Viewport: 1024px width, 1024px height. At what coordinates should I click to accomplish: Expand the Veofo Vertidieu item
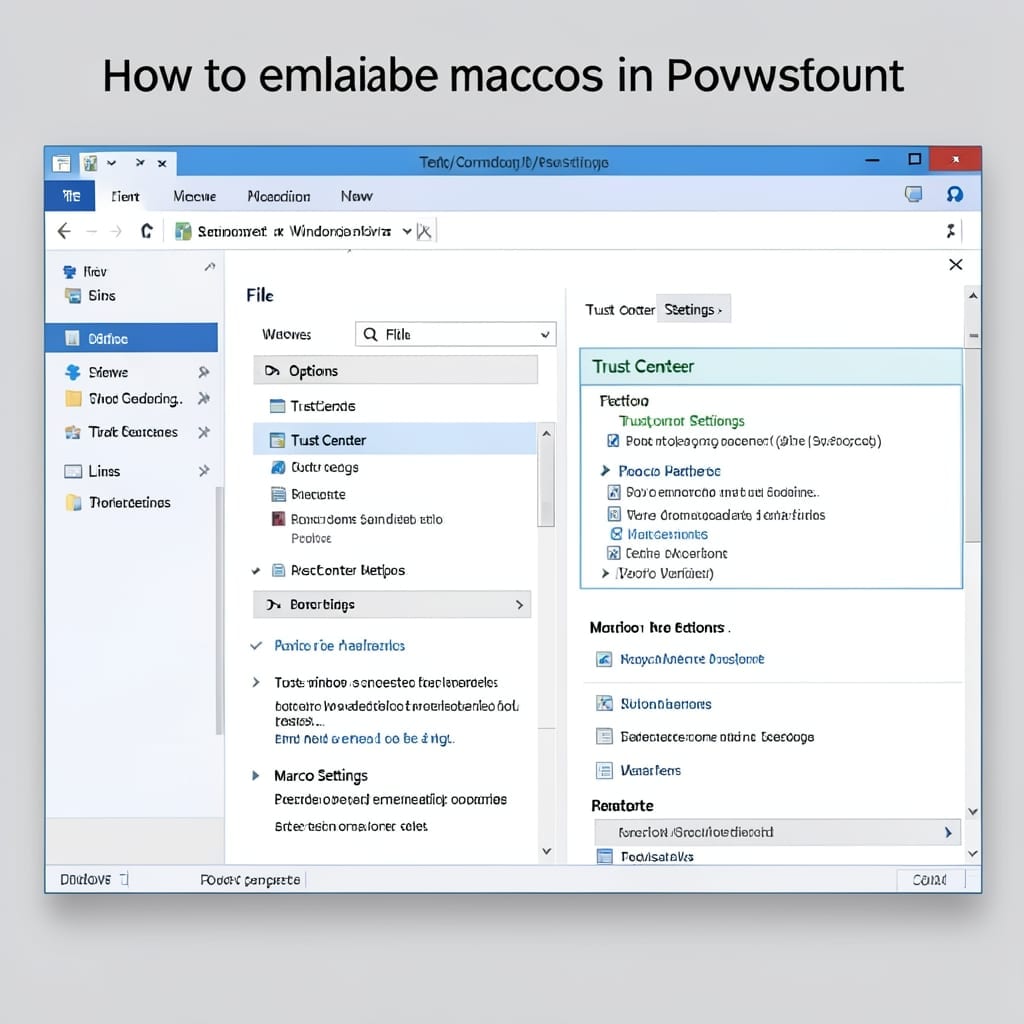(x=605, y=573)
